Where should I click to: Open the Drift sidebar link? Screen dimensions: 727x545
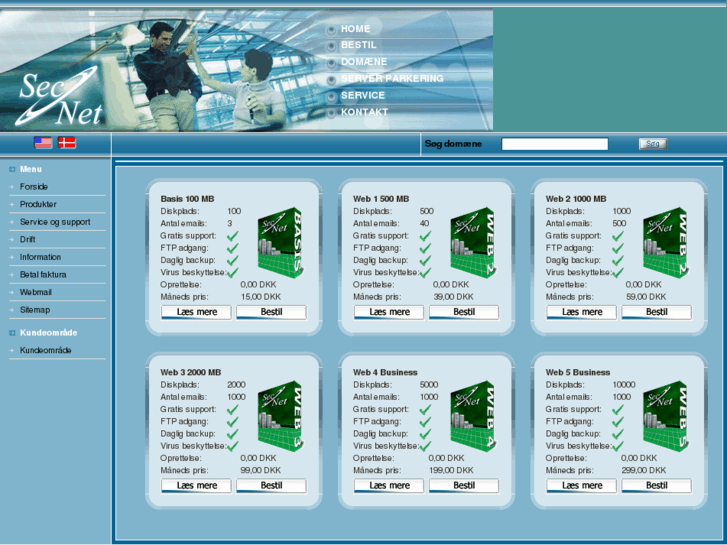pos(27,239)
